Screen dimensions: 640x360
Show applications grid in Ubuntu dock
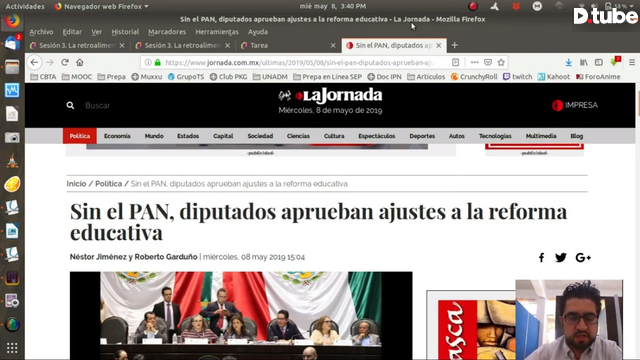[12, 348]
